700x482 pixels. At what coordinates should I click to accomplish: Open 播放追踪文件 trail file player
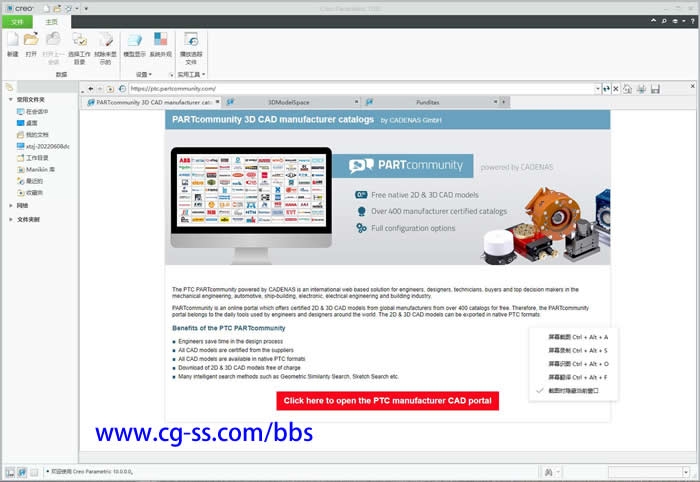click(x=192, y=43)
